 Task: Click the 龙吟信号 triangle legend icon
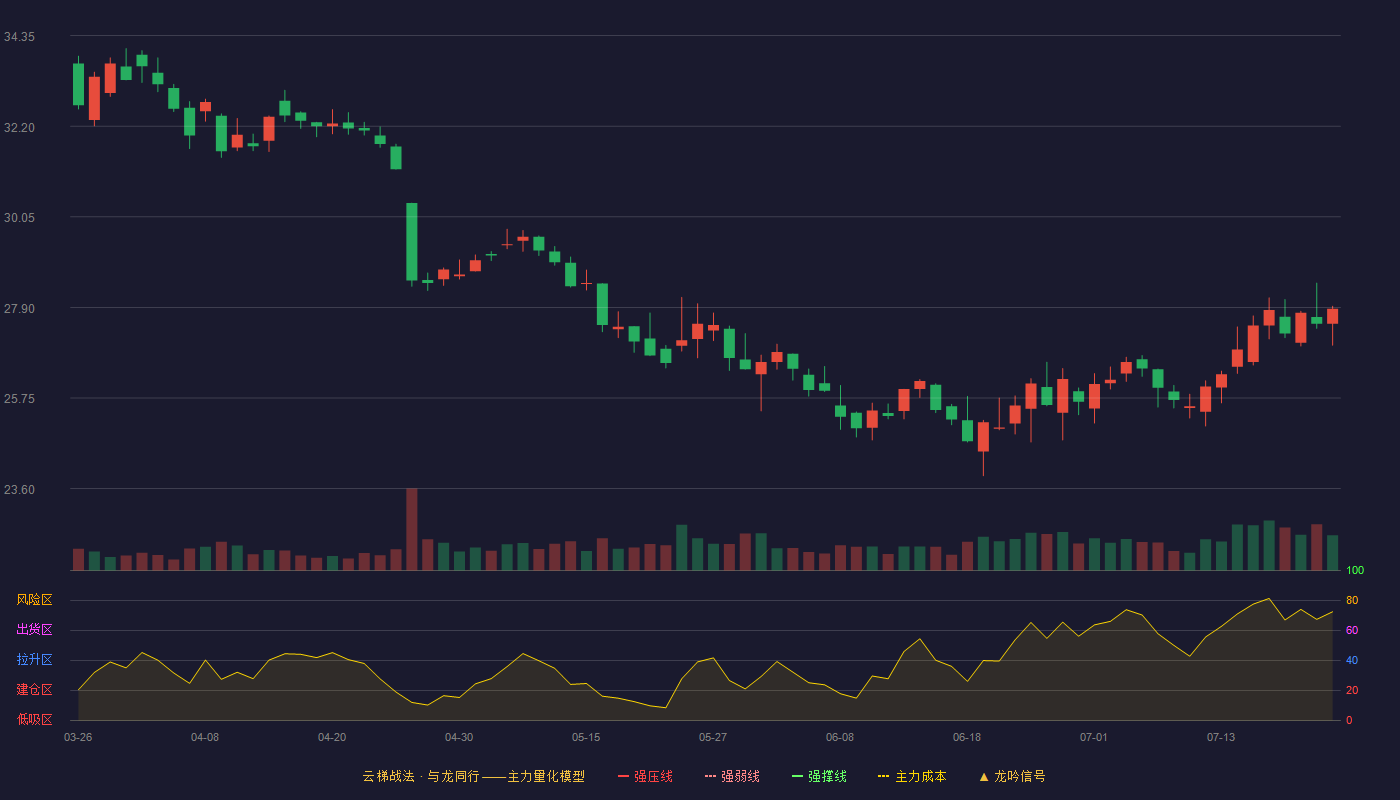click(x=983, y=776)
